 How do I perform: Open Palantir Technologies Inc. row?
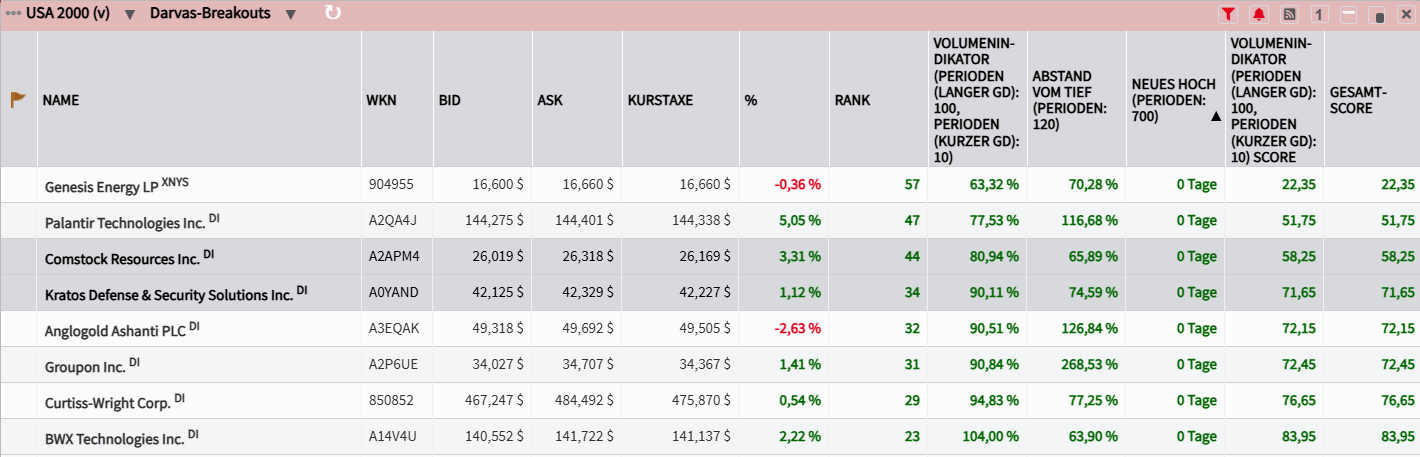tap(710, 221)
